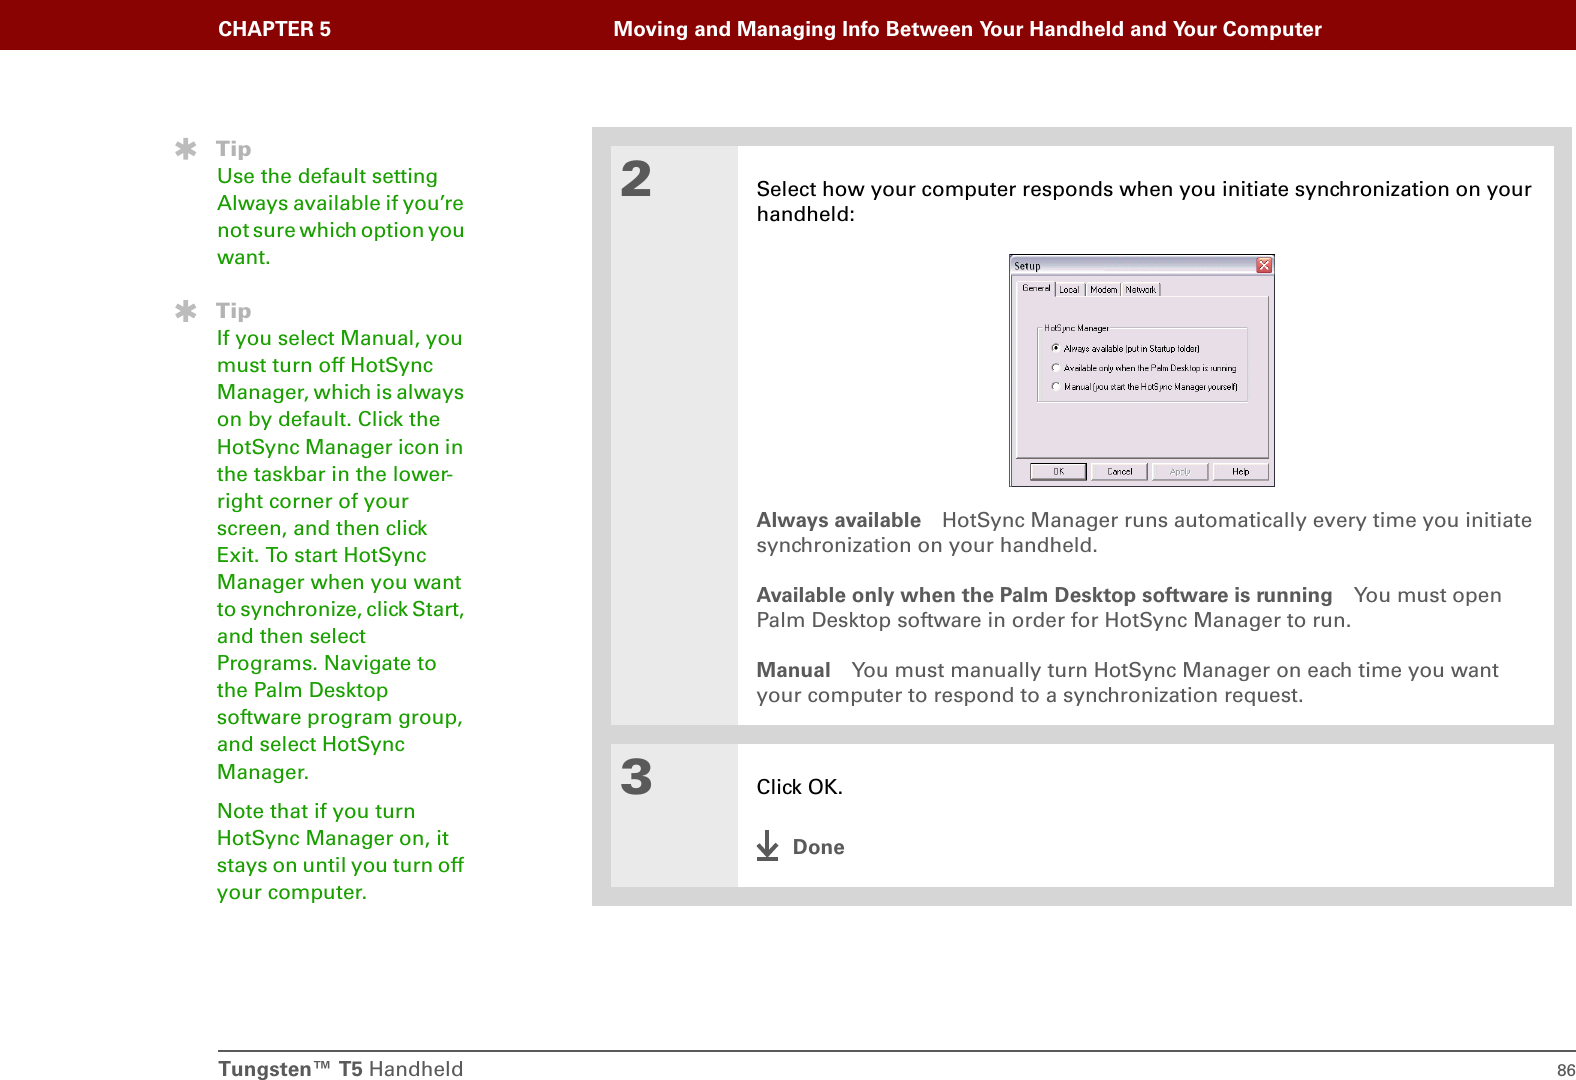Viewport: 1576px width, 1080px height.
Task: Switch to the General tab in Setup
Action: [1036, 288]
